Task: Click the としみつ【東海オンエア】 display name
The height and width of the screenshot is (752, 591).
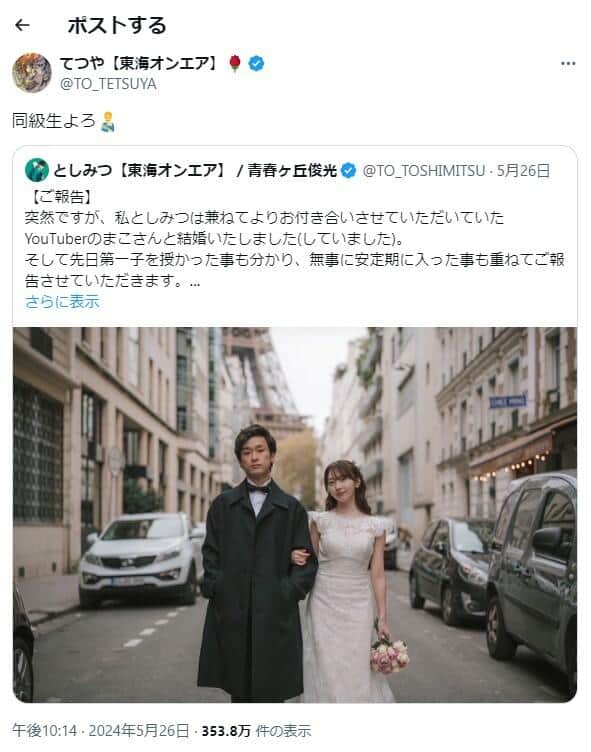Action: click(x=140, y=170)
